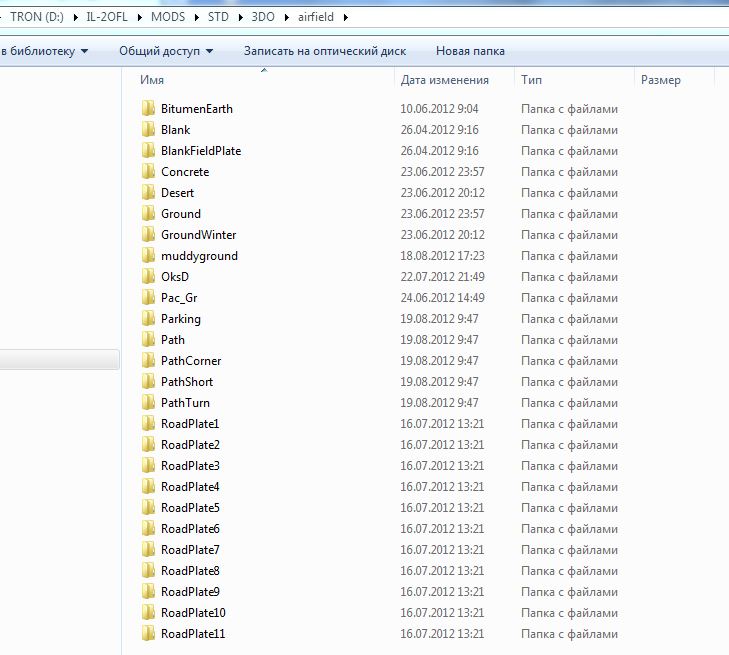This screenshot has height=655, width=729.
Task: Click the RoadPlate3 folder icon
Action: [x=148, y=465]
